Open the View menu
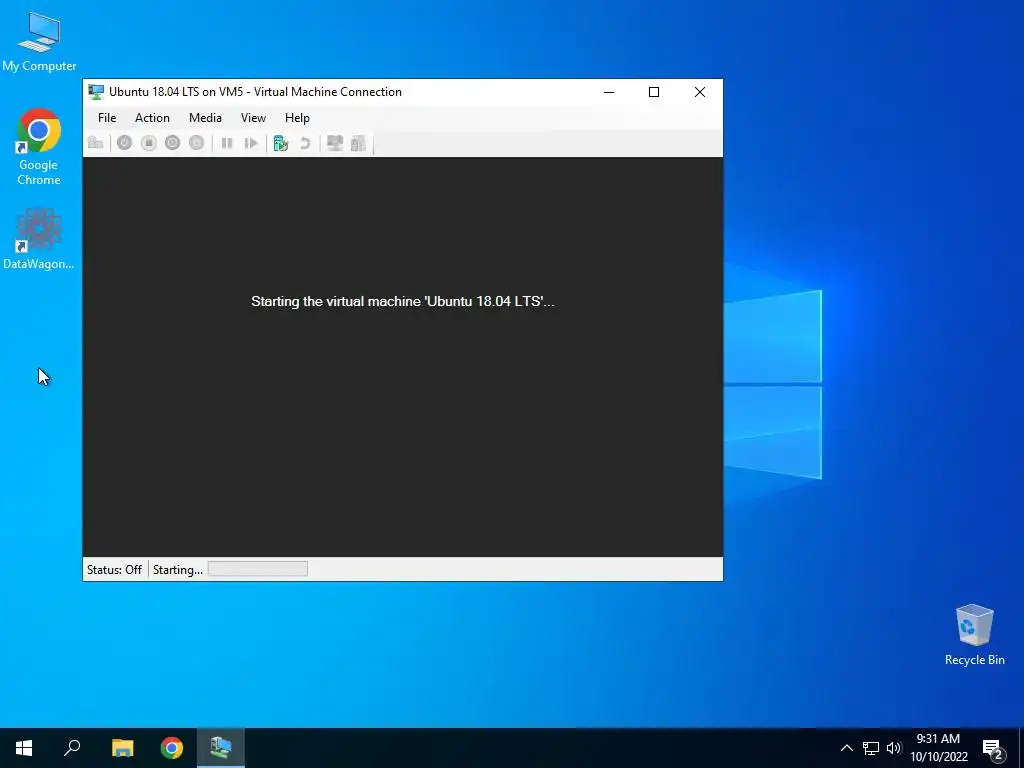The image size is (1024, 768). [x=253, y=118]
